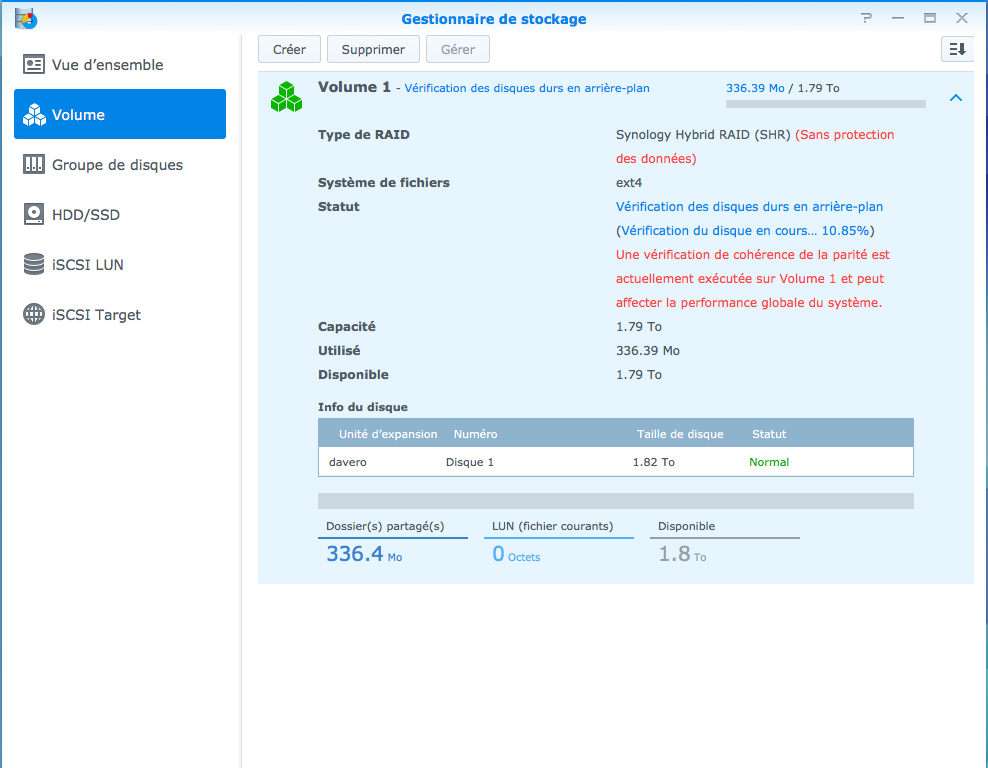Click the Utilisé value 336.39 Mo
This screenshot has width=988, height=768.
[x=648, y=350]
